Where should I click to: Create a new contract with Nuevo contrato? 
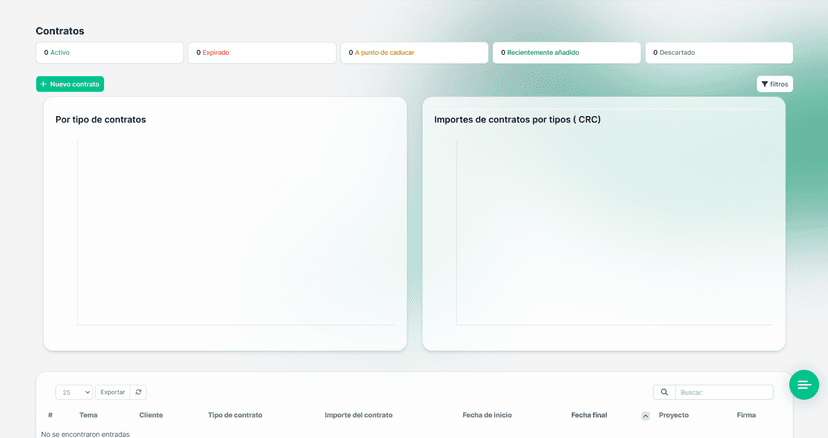click(x=70, y=84)
